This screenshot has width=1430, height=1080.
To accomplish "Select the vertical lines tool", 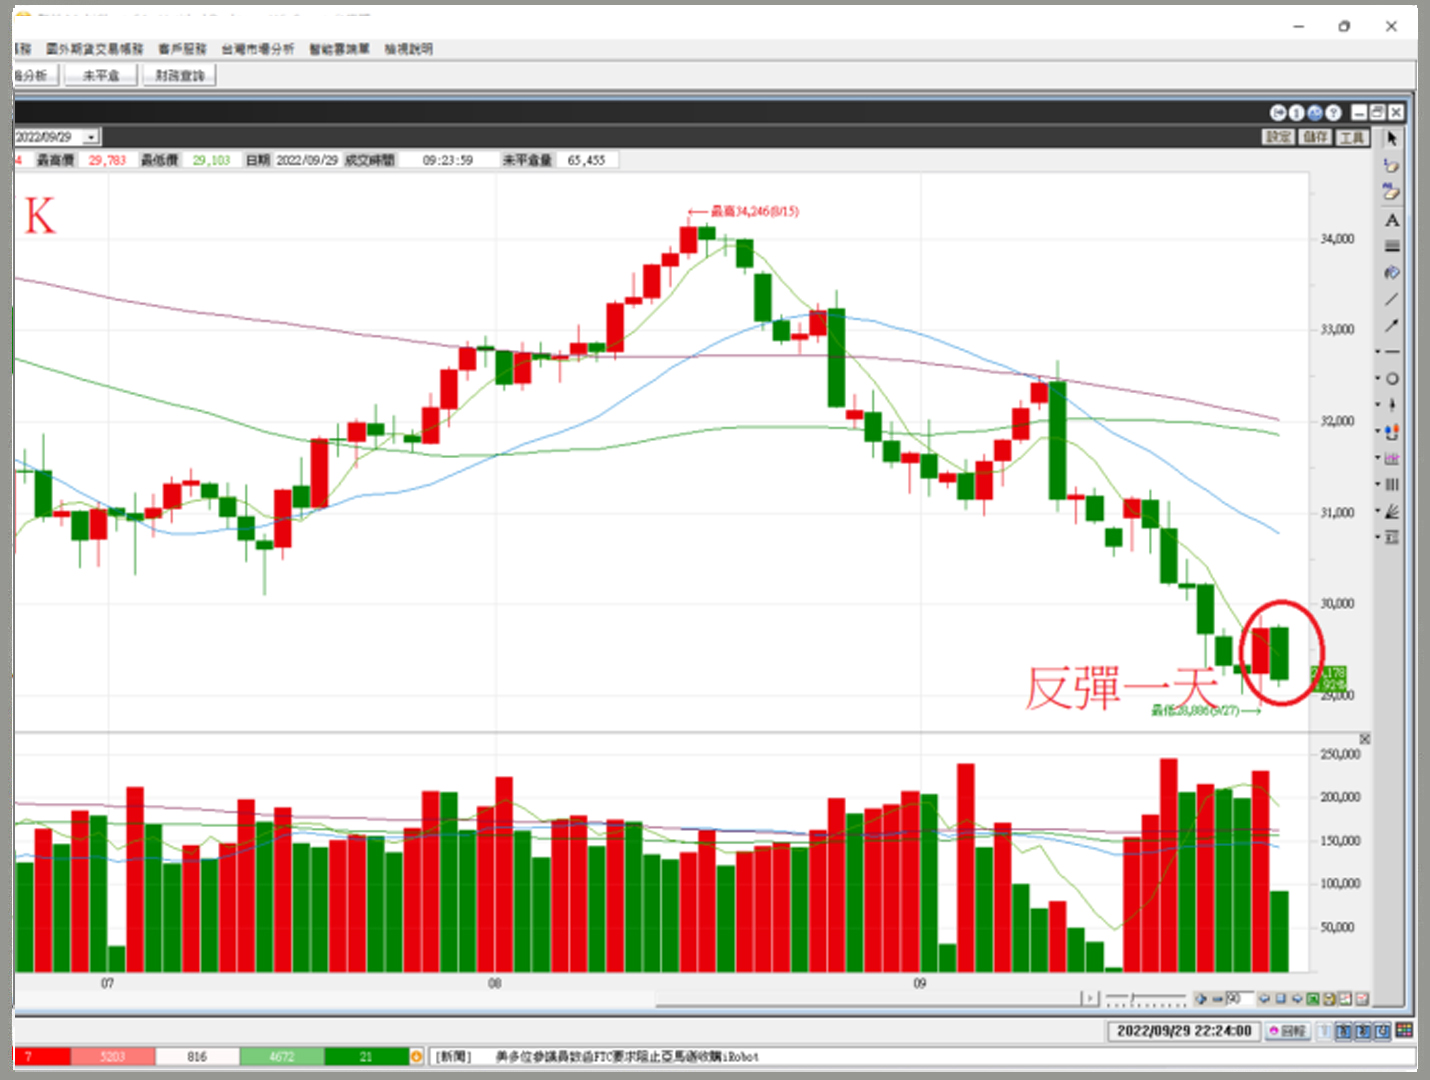I will [x=1392, y=484].
